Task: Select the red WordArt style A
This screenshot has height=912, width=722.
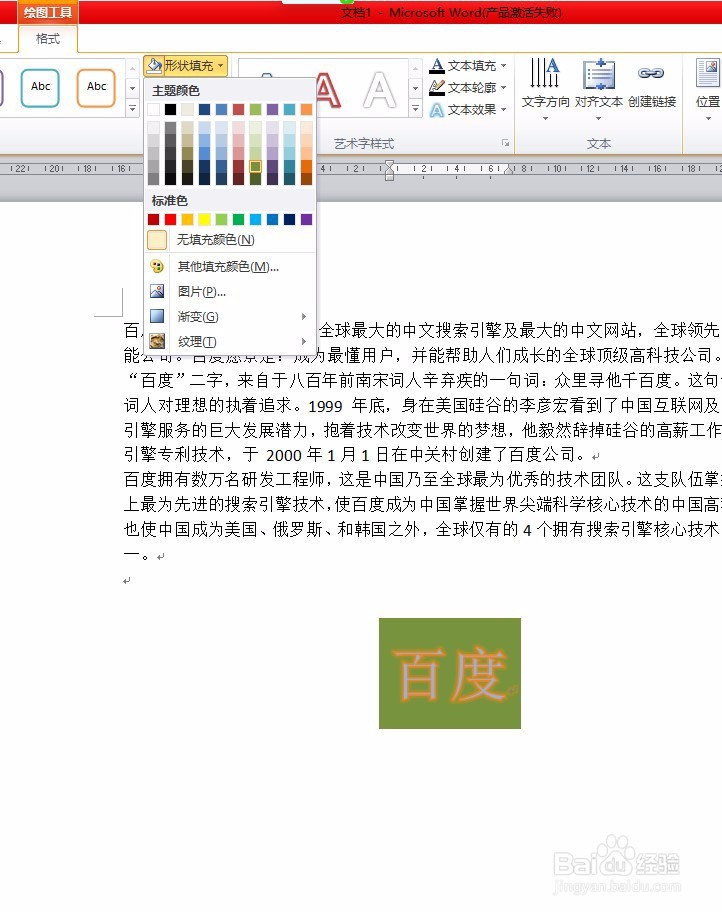Action: click(329, 90)
